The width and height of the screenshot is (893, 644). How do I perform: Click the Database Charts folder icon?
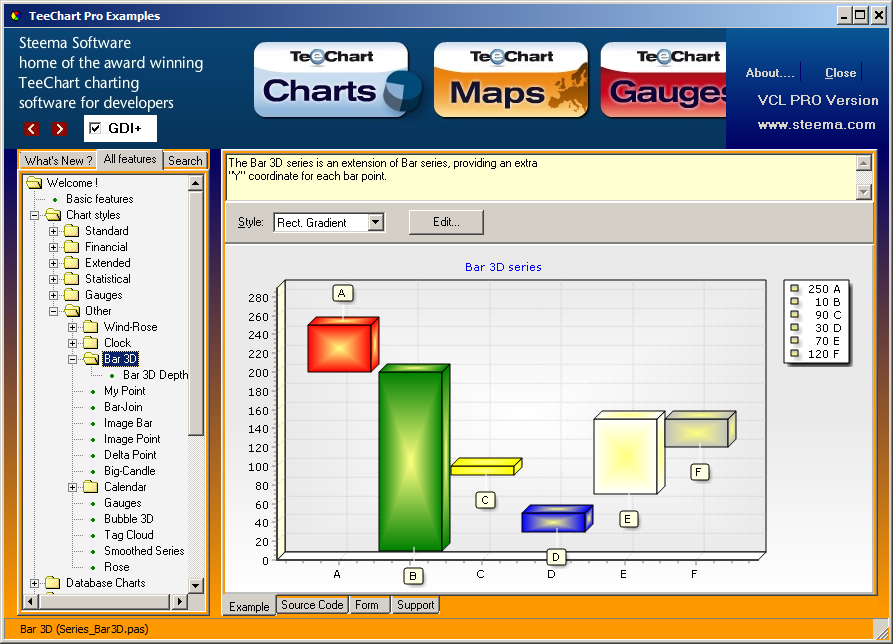pos(53,583)
